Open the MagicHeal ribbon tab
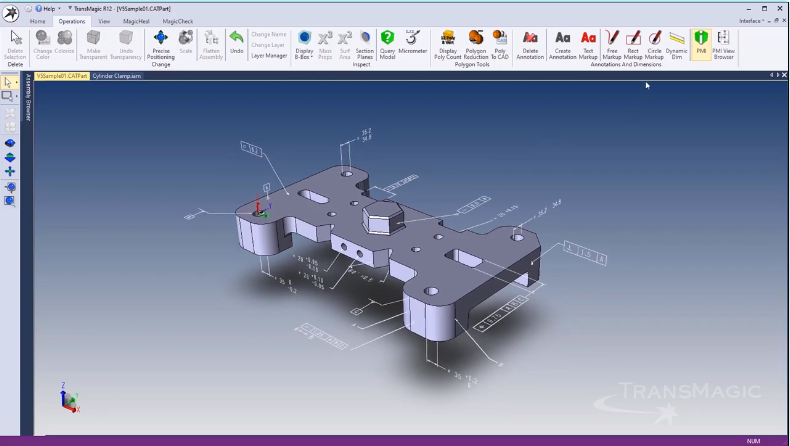The width and height of the screenshot is (790, 446). [136, 21]
